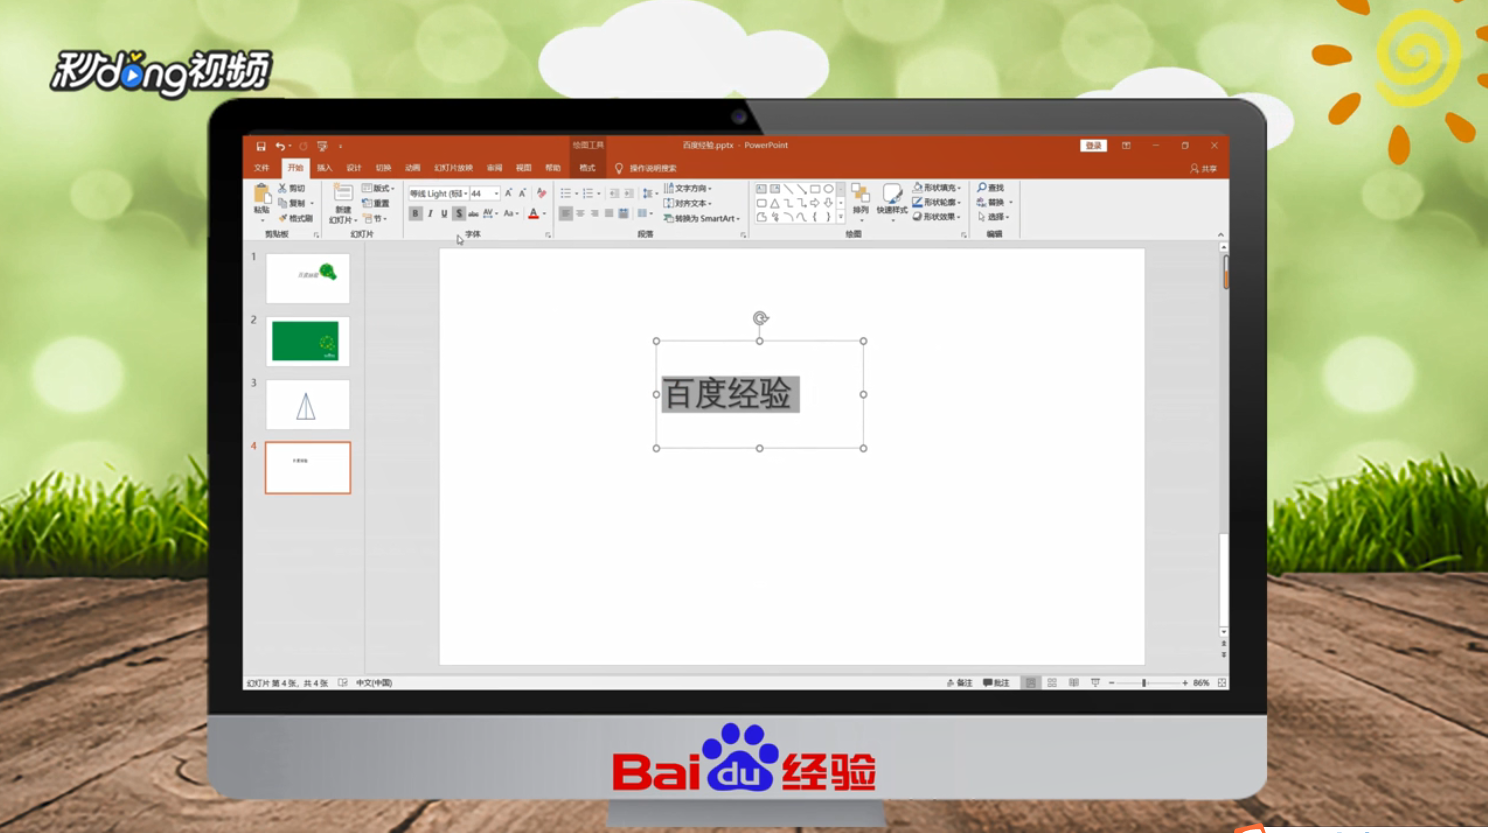
Task: Click Find (查找) button
Action: pyautogui.click(x=991, y=188)
